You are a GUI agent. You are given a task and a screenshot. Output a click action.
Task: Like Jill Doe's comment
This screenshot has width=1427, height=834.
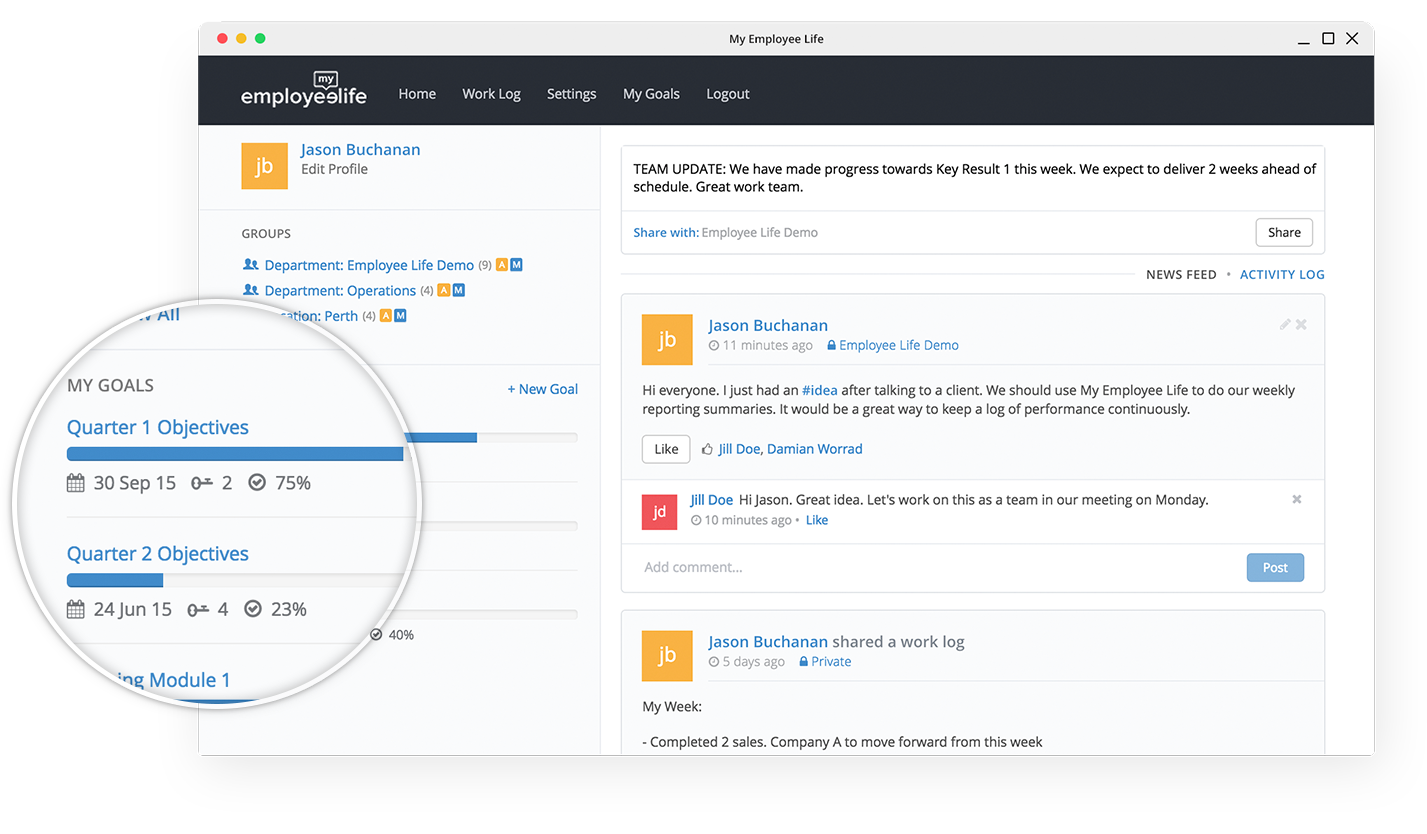click(x=817, y=520)
